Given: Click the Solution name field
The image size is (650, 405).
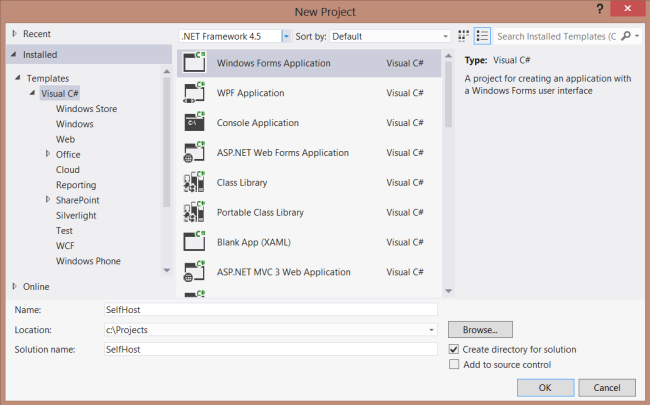Looking at the screenshot, I should pos(271,349).
